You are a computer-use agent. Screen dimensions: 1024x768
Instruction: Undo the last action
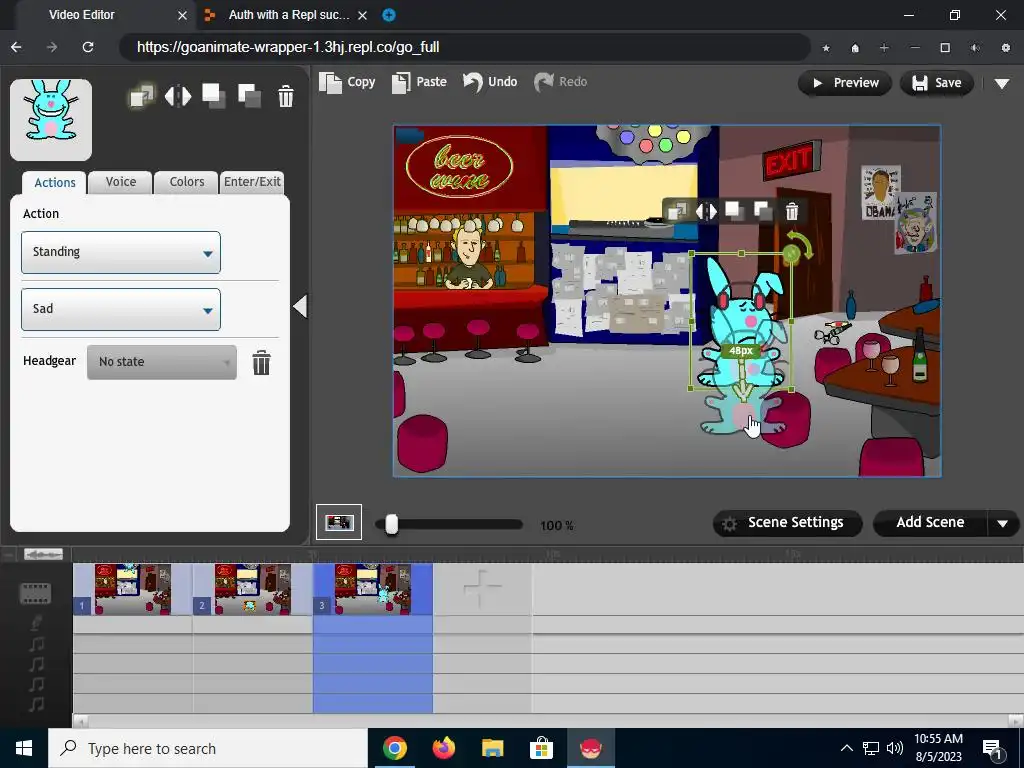coord(490,82)
